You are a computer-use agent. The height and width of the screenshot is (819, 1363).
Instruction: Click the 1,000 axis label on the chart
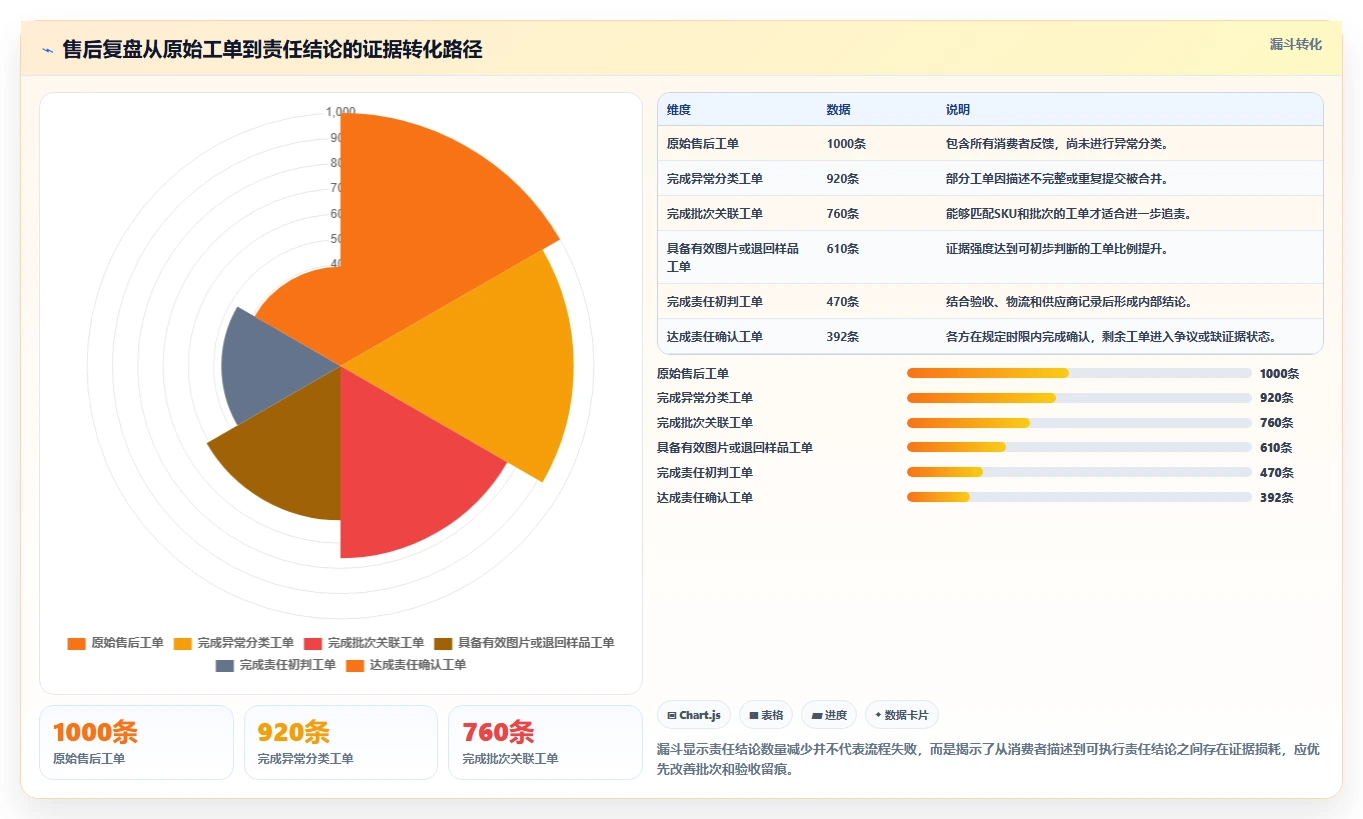pyautogui.click(x=341, y=112)
